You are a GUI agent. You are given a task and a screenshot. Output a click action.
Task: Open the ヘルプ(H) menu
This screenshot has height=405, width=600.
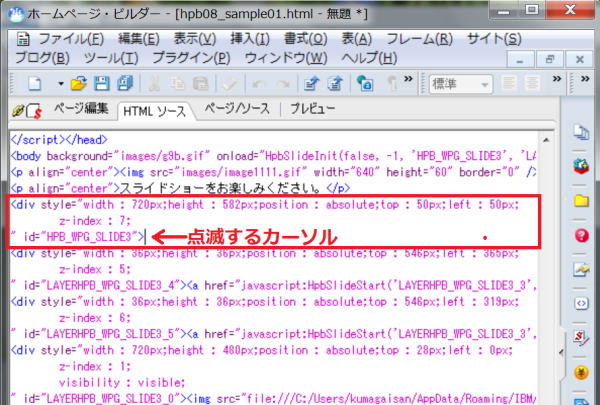tap(369, 58)
